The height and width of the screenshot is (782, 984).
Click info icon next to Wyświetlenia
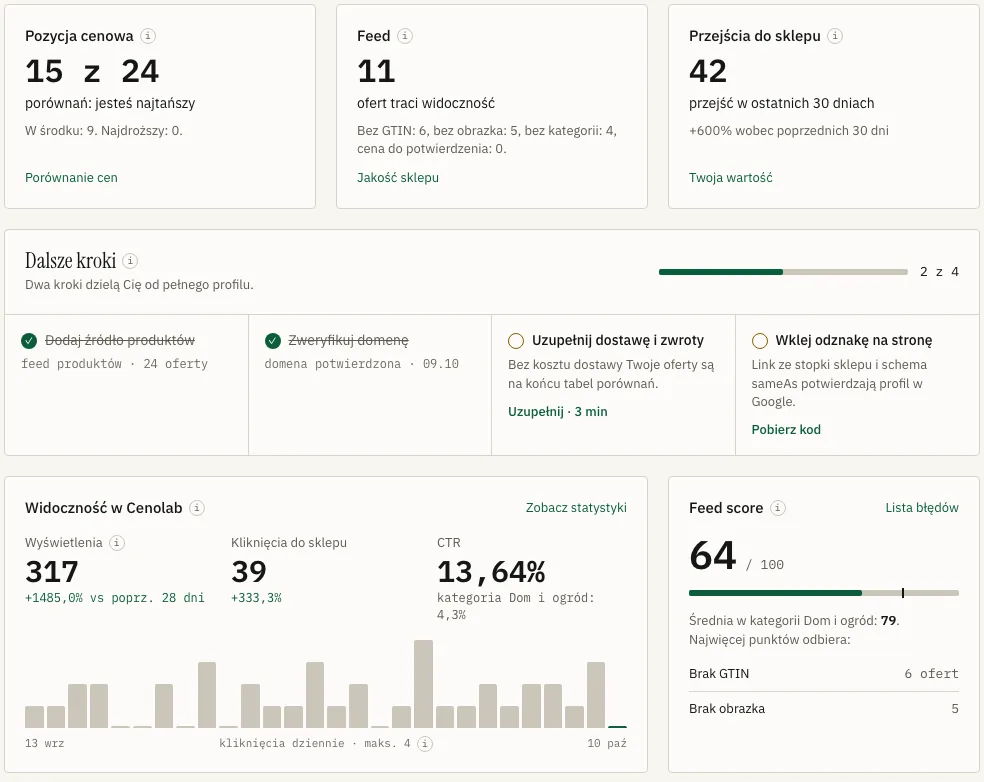pyautogui.click(x=117, y=543)
